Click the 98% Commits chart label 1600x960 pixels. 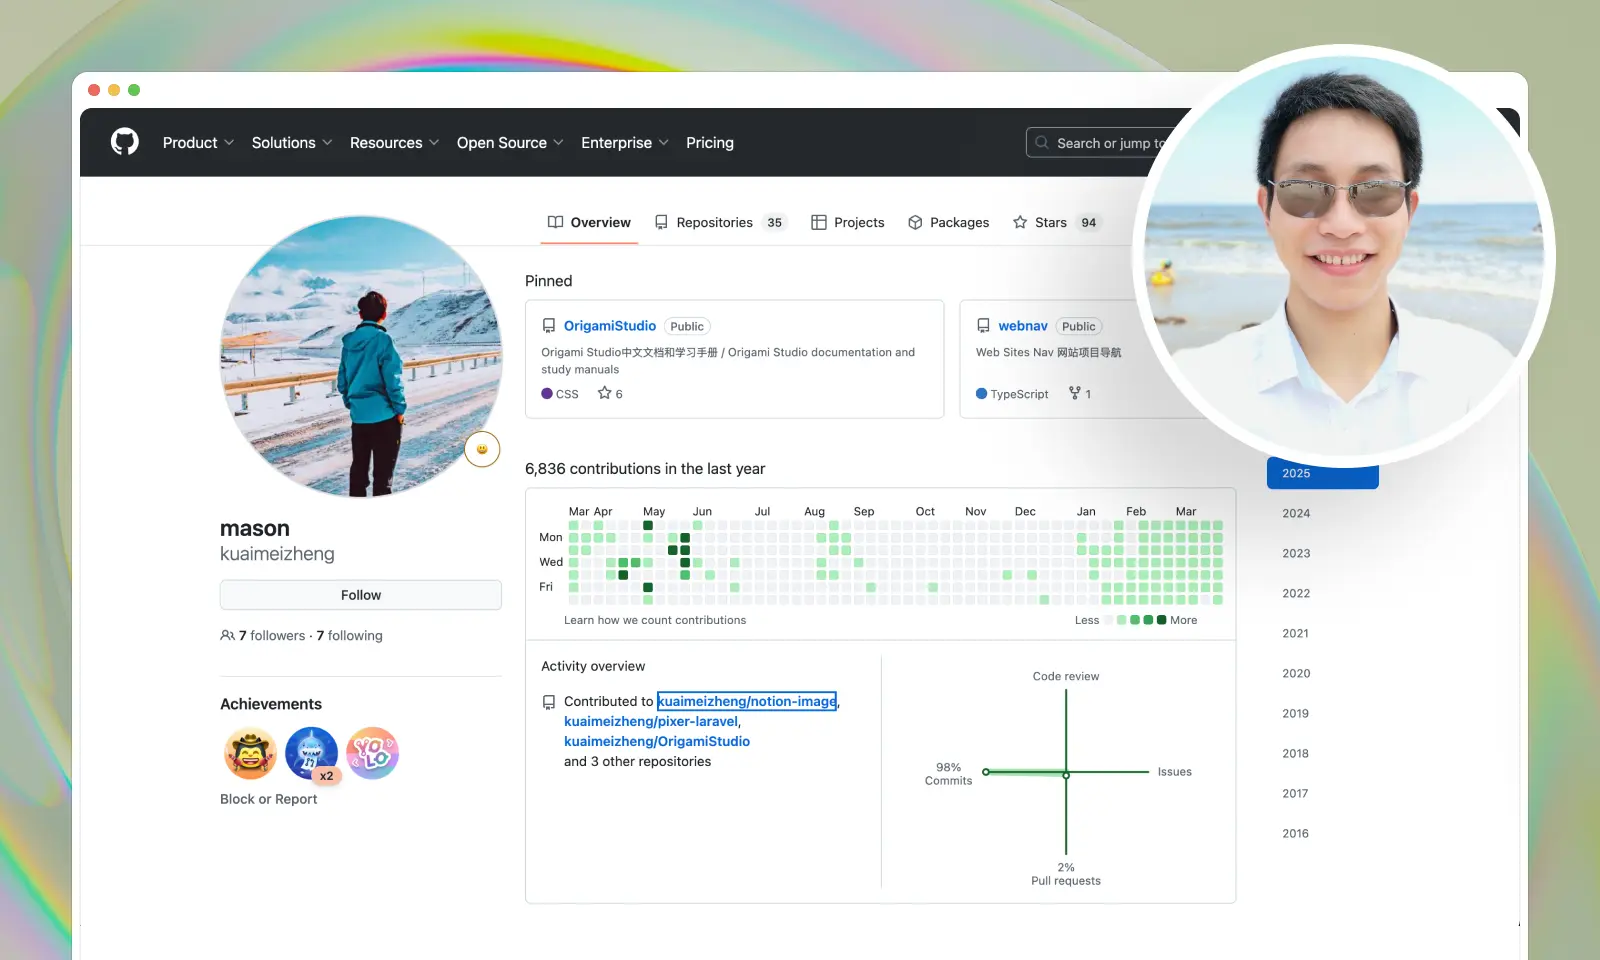(x=948, y=774)
